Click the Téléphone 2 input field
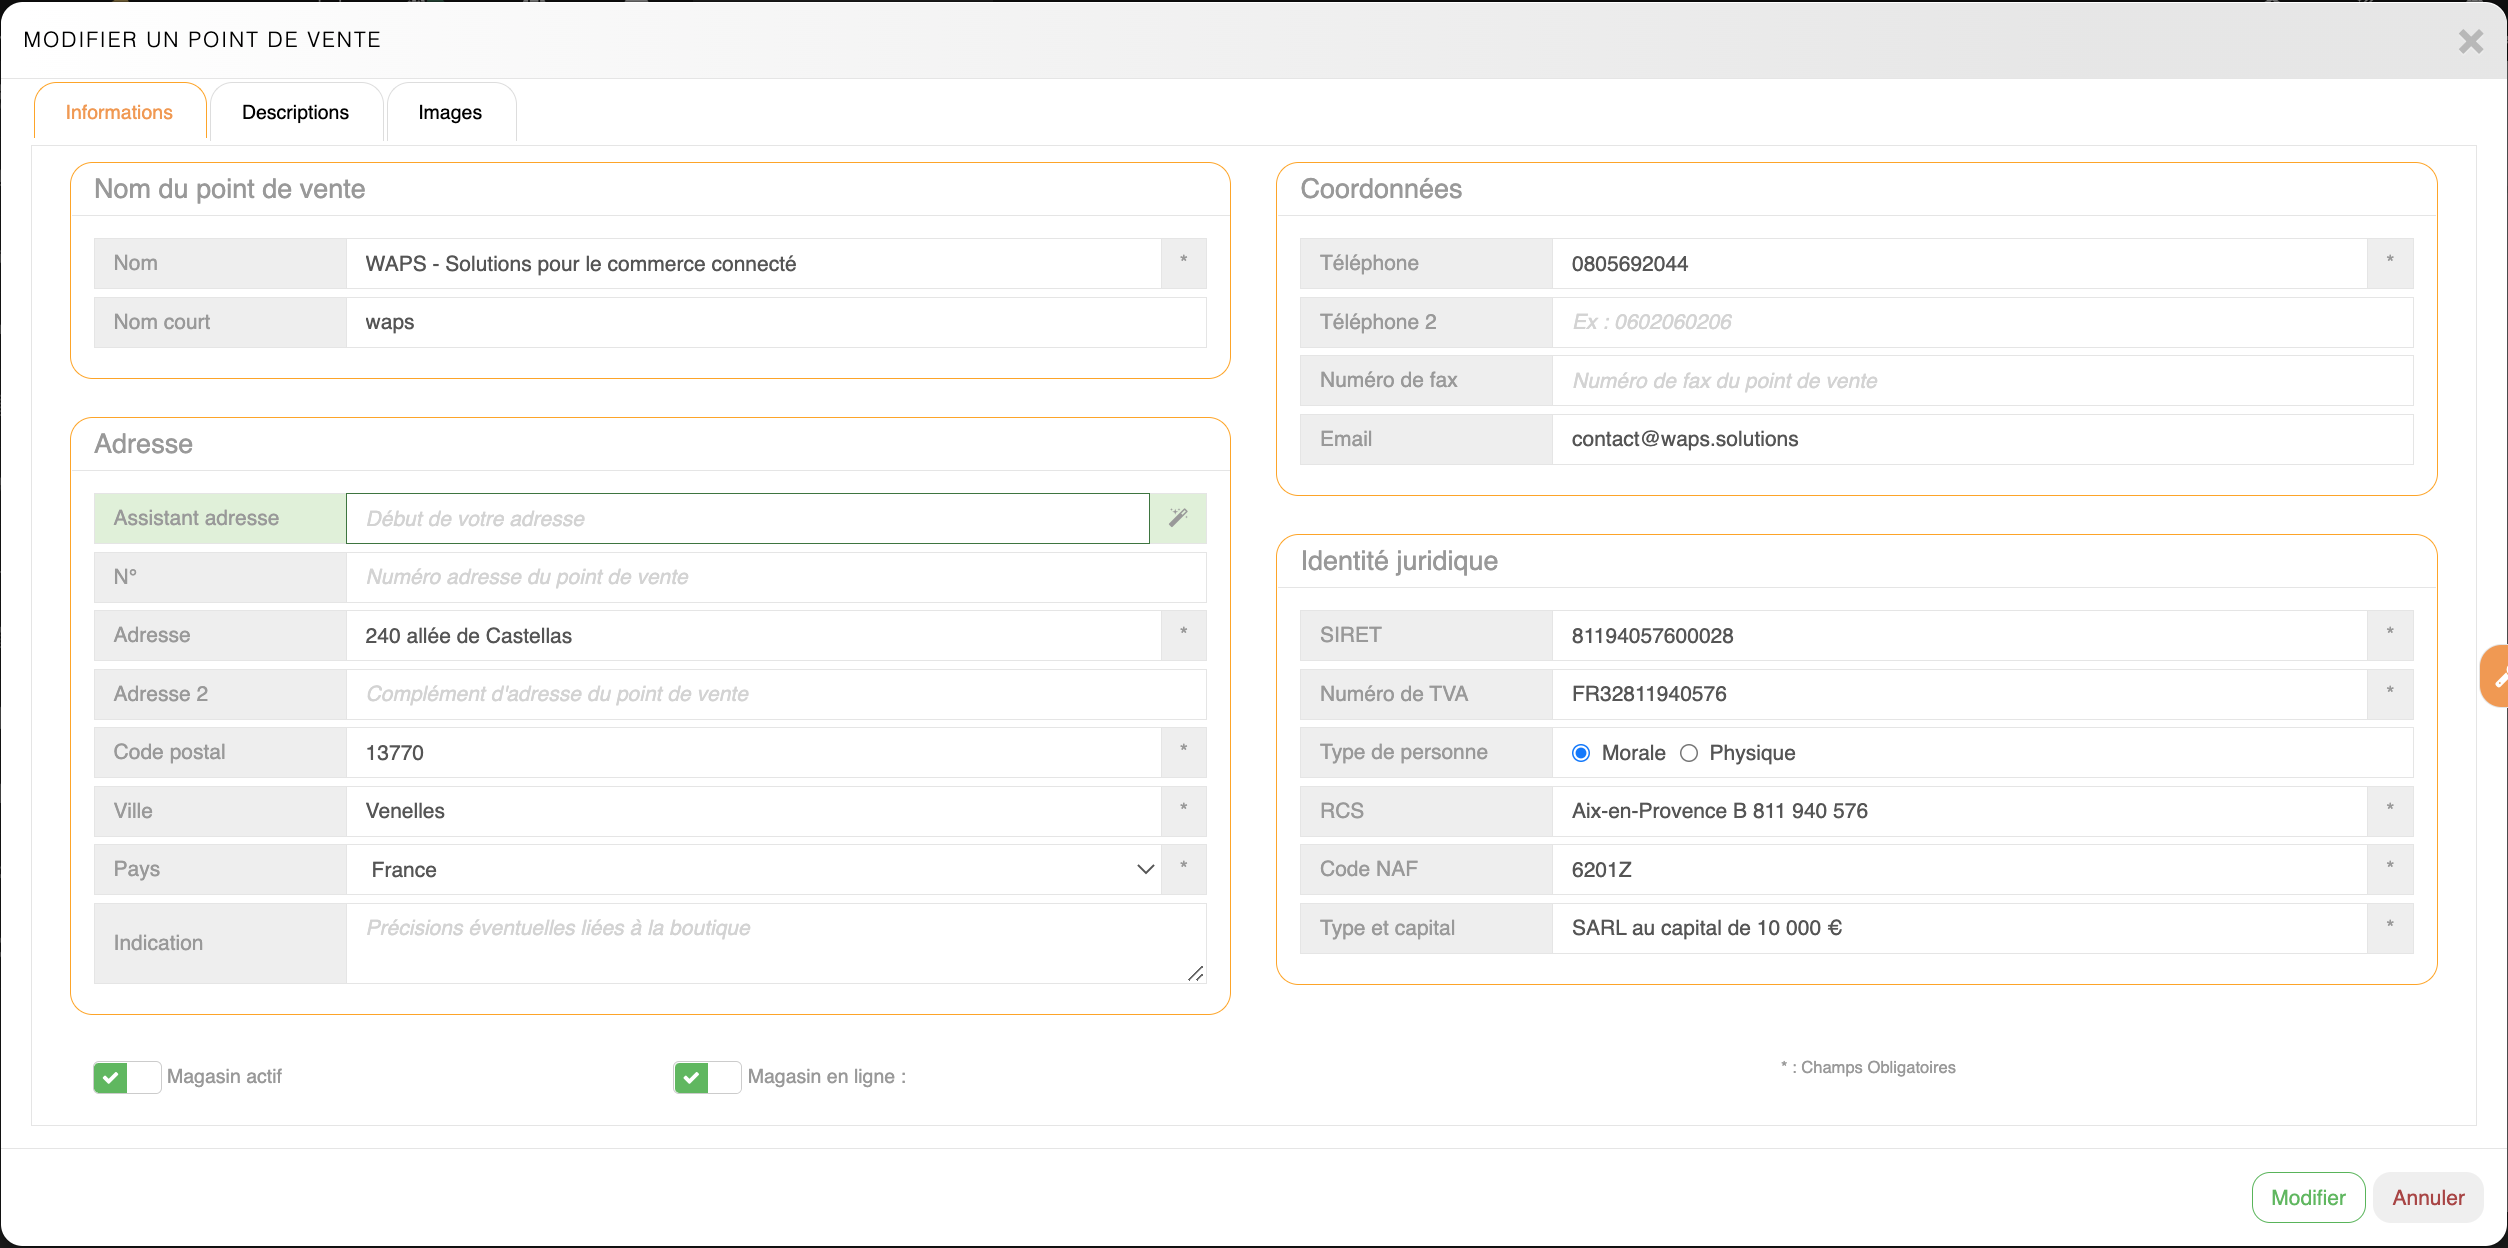 click(1980, 322)
